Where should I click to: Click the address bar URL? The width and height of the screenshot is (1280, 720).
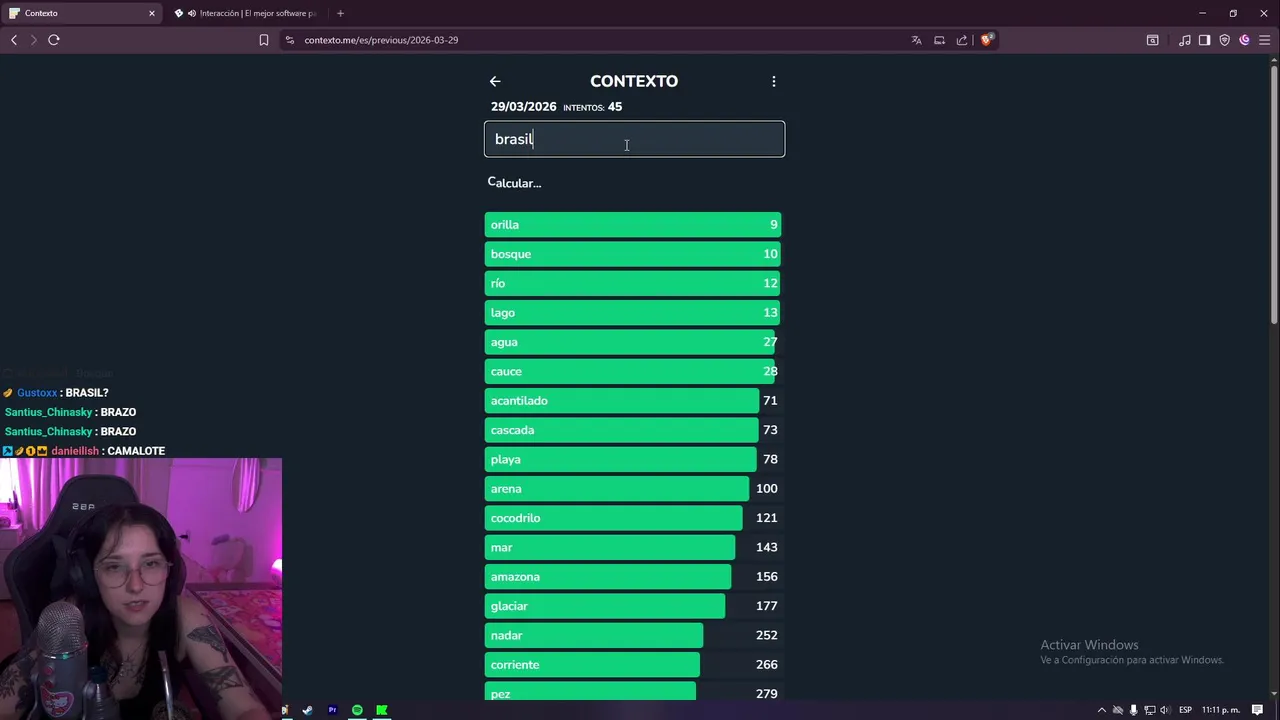381,40
